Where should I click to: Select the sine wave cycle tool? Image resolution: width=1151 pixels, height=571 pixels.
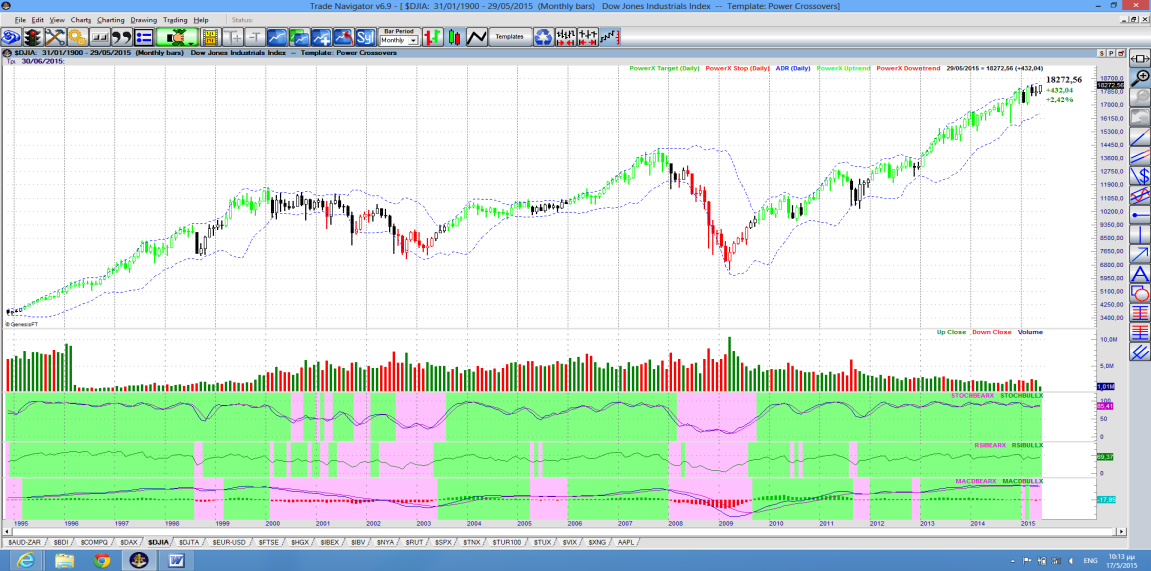pos(1140,195)
